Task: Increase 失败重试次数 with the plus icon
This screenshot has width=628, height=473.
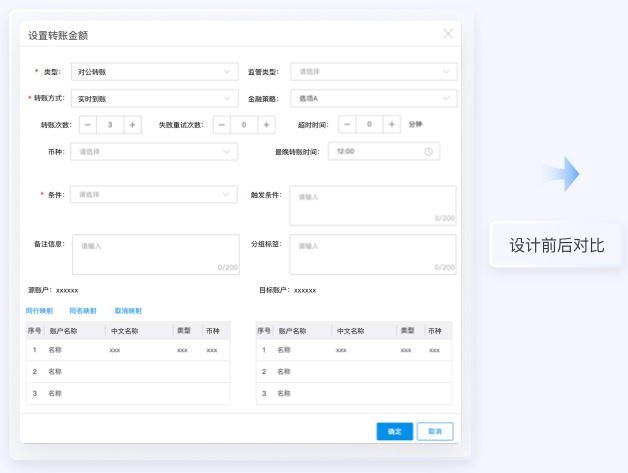Action: click(x=267, y=125)
